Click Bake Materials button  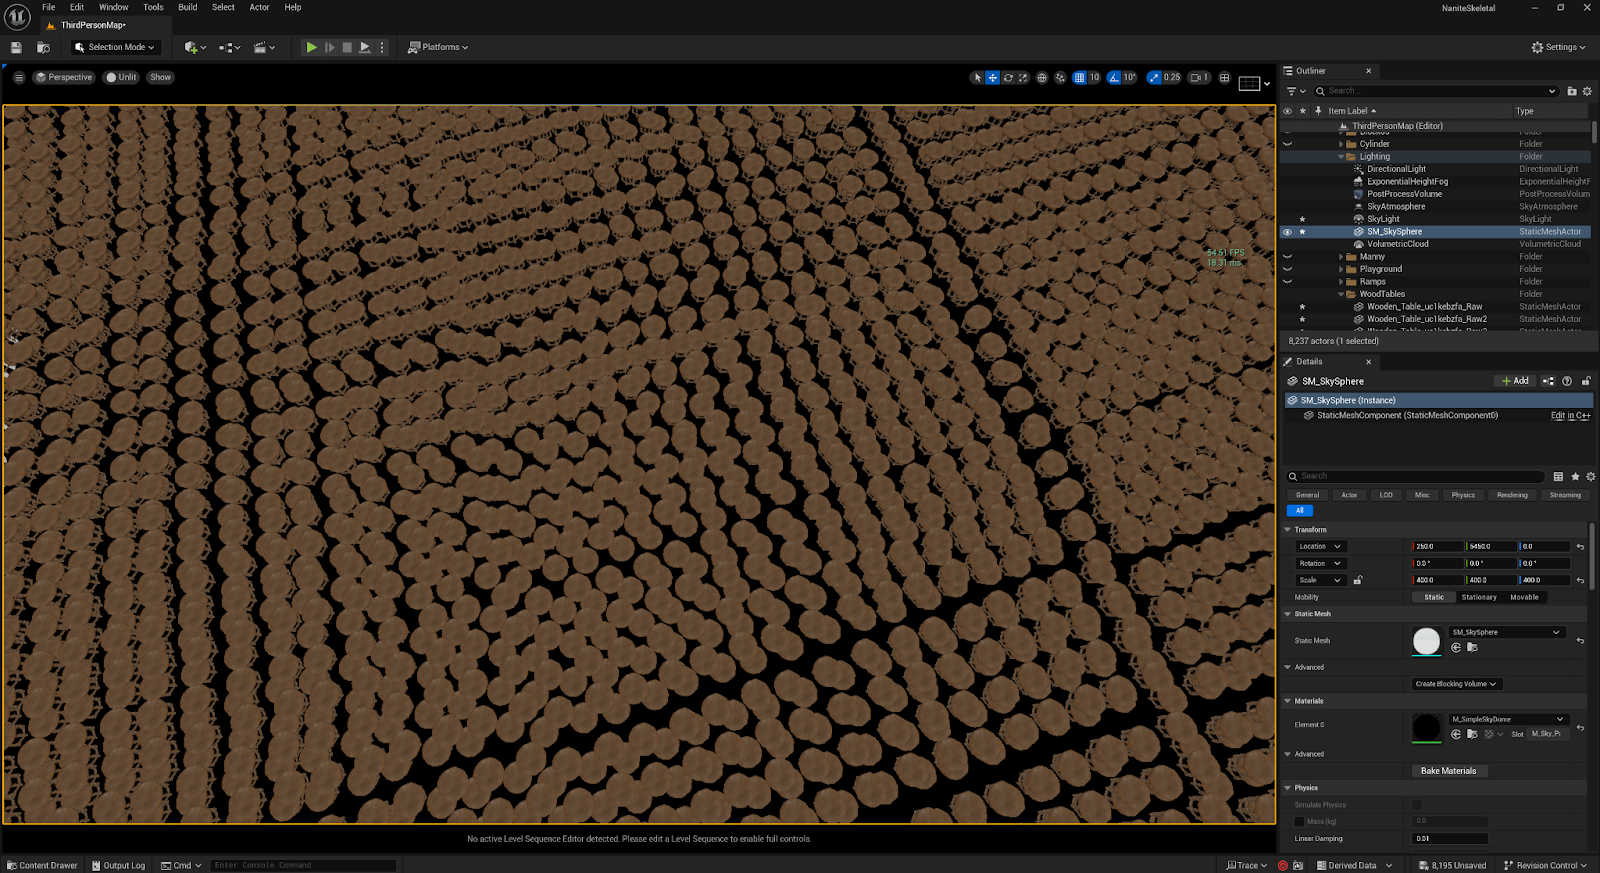tap(1448, 771)
